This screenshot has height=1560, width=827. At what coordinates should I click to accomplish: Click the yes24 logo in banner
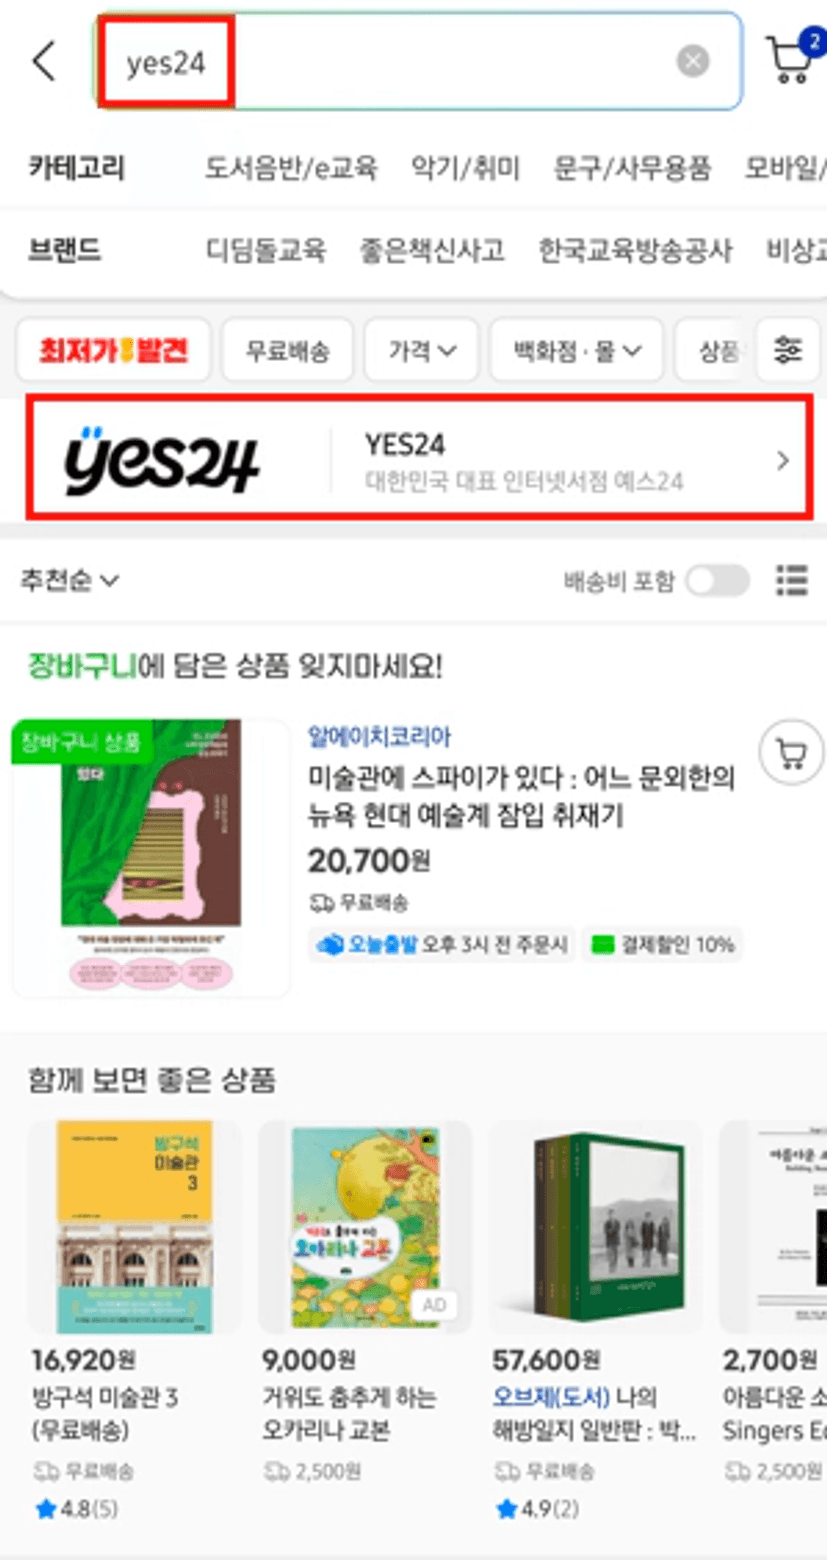[161, 461]
